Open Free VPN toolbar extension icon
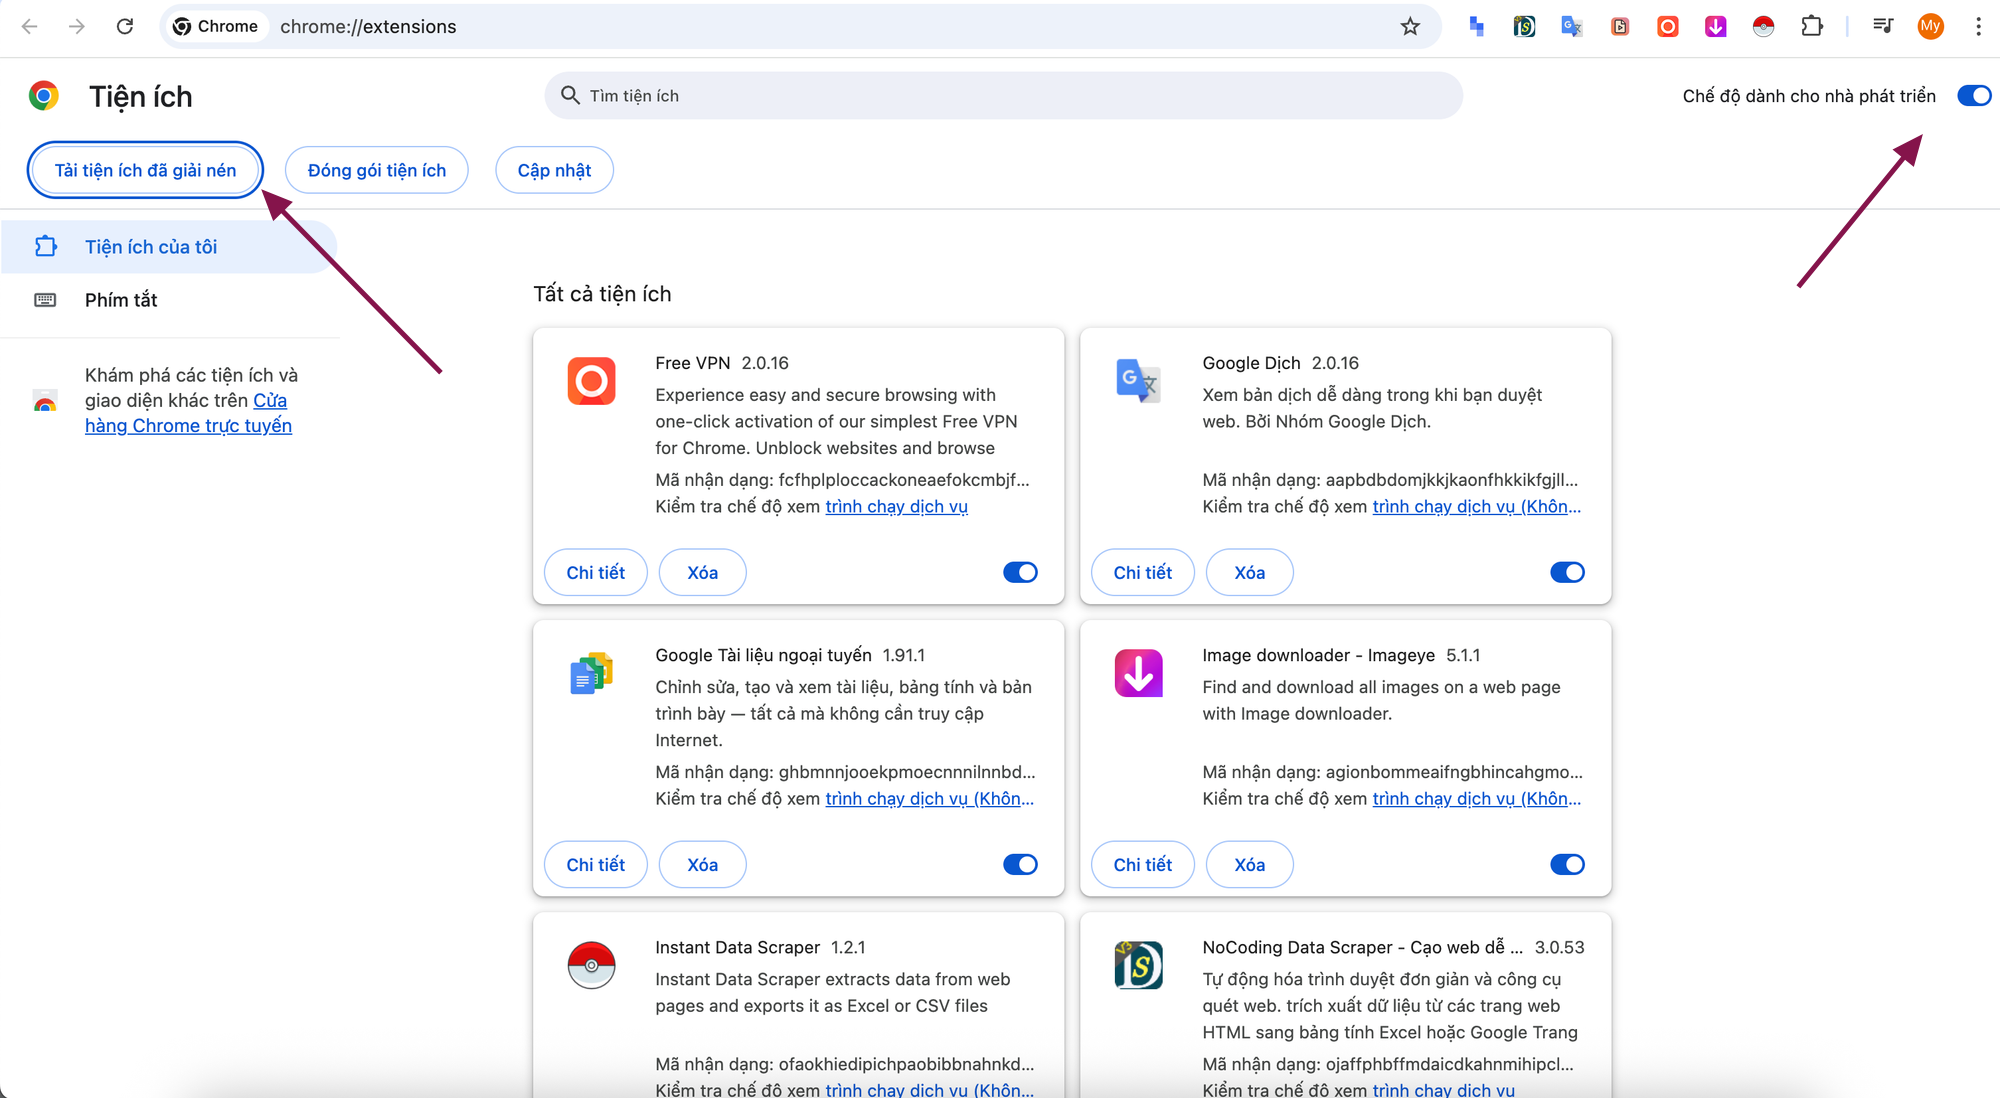 pos(1668,27)
